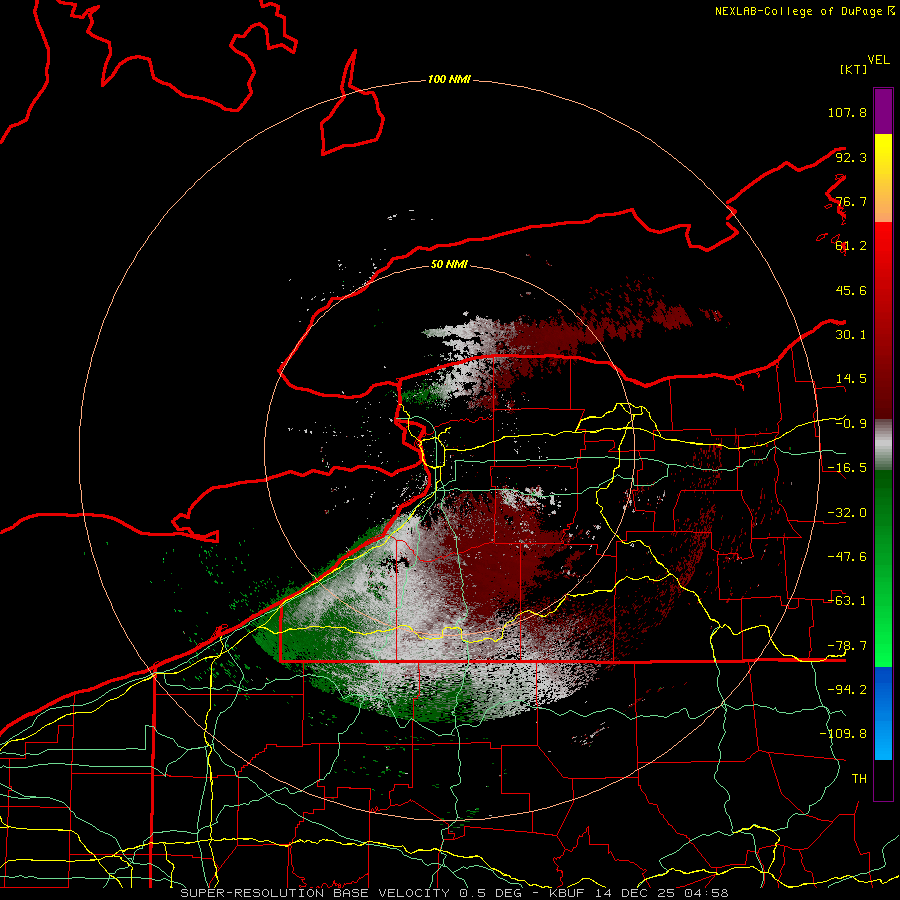Click the 100 NMI range ring label
900x900 pixels.
point(449,79)
